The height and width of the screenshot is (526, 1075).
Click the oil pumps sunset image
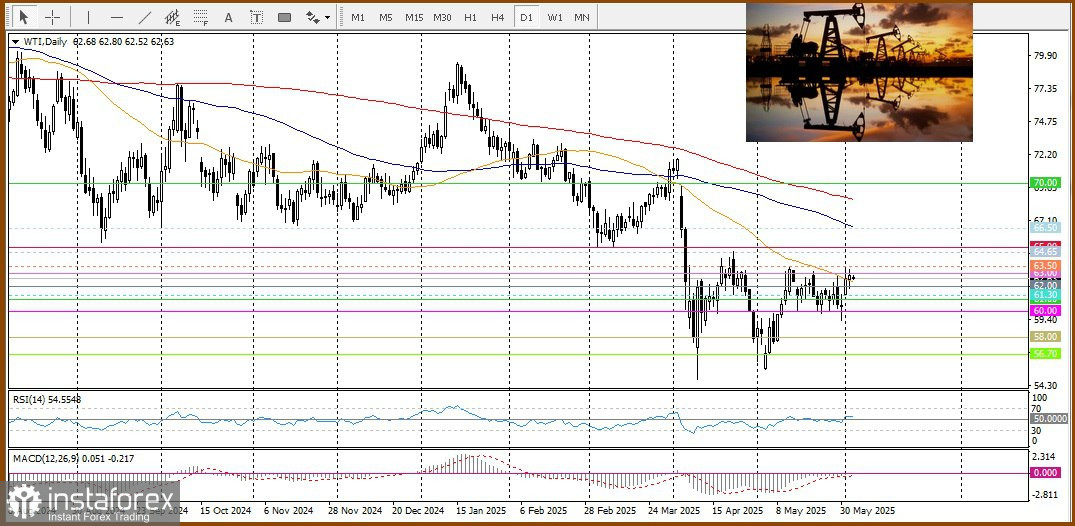(x=859, y=72)
